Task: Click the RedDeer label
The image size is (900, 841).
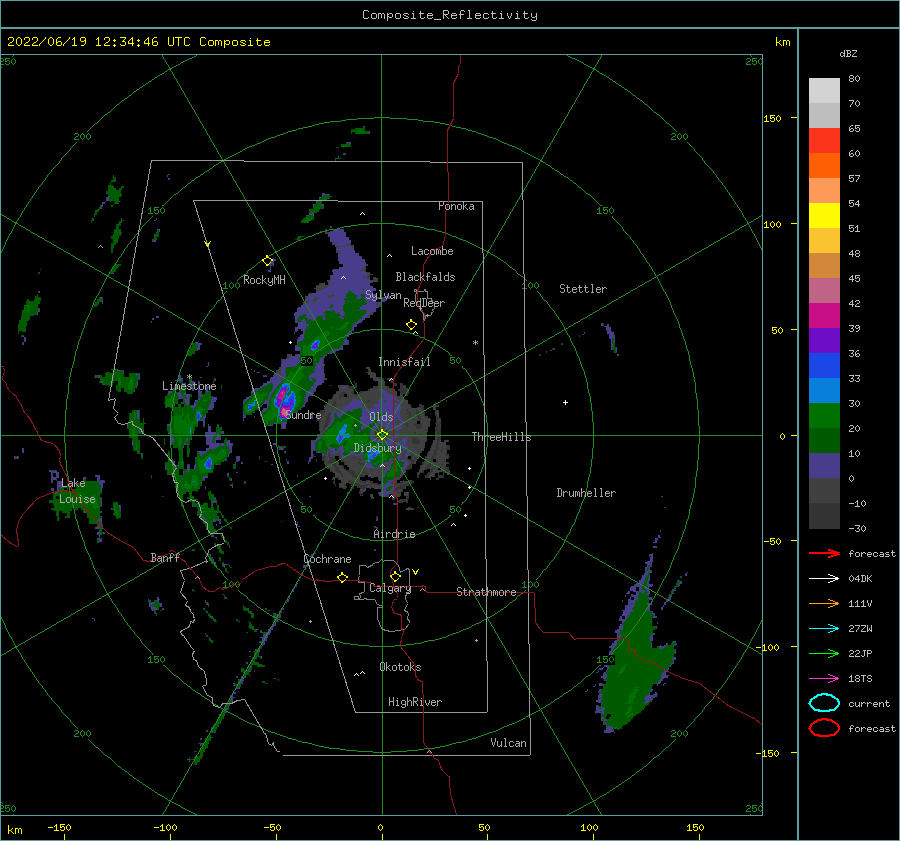Action: (424, 303)
